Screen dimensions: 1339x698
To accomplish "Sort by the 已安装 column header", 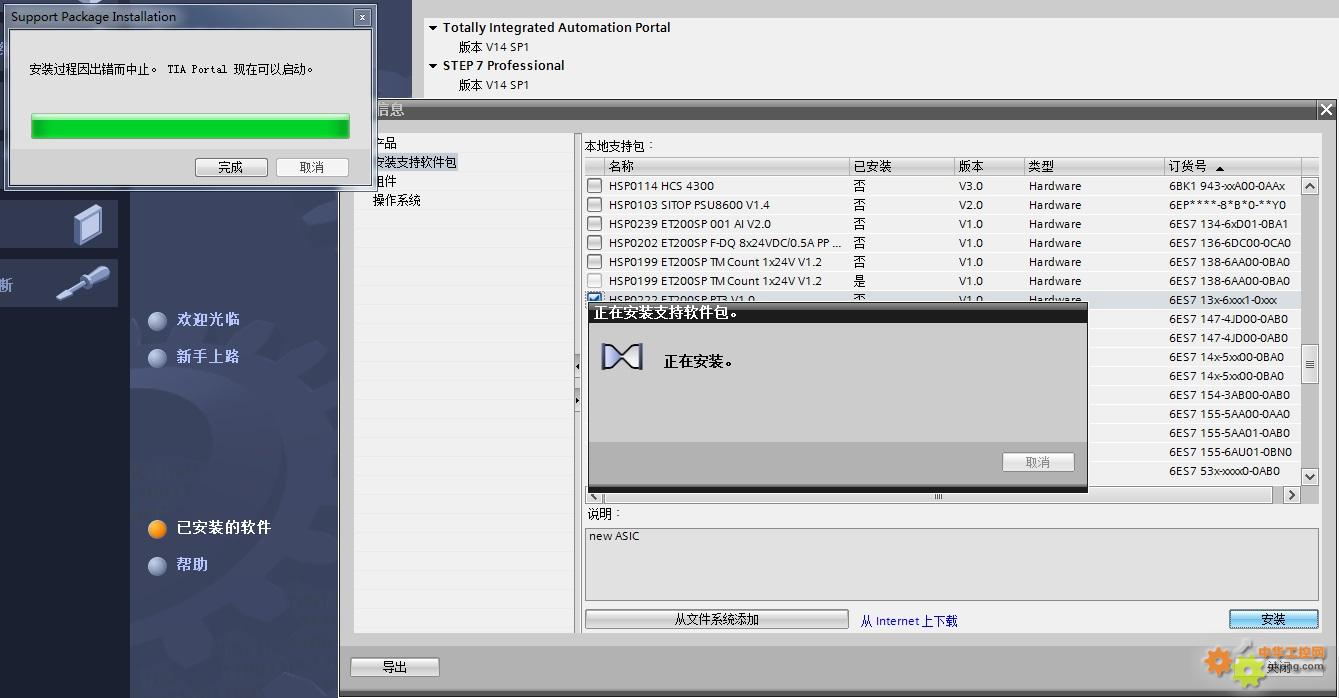I will (902, 166).
